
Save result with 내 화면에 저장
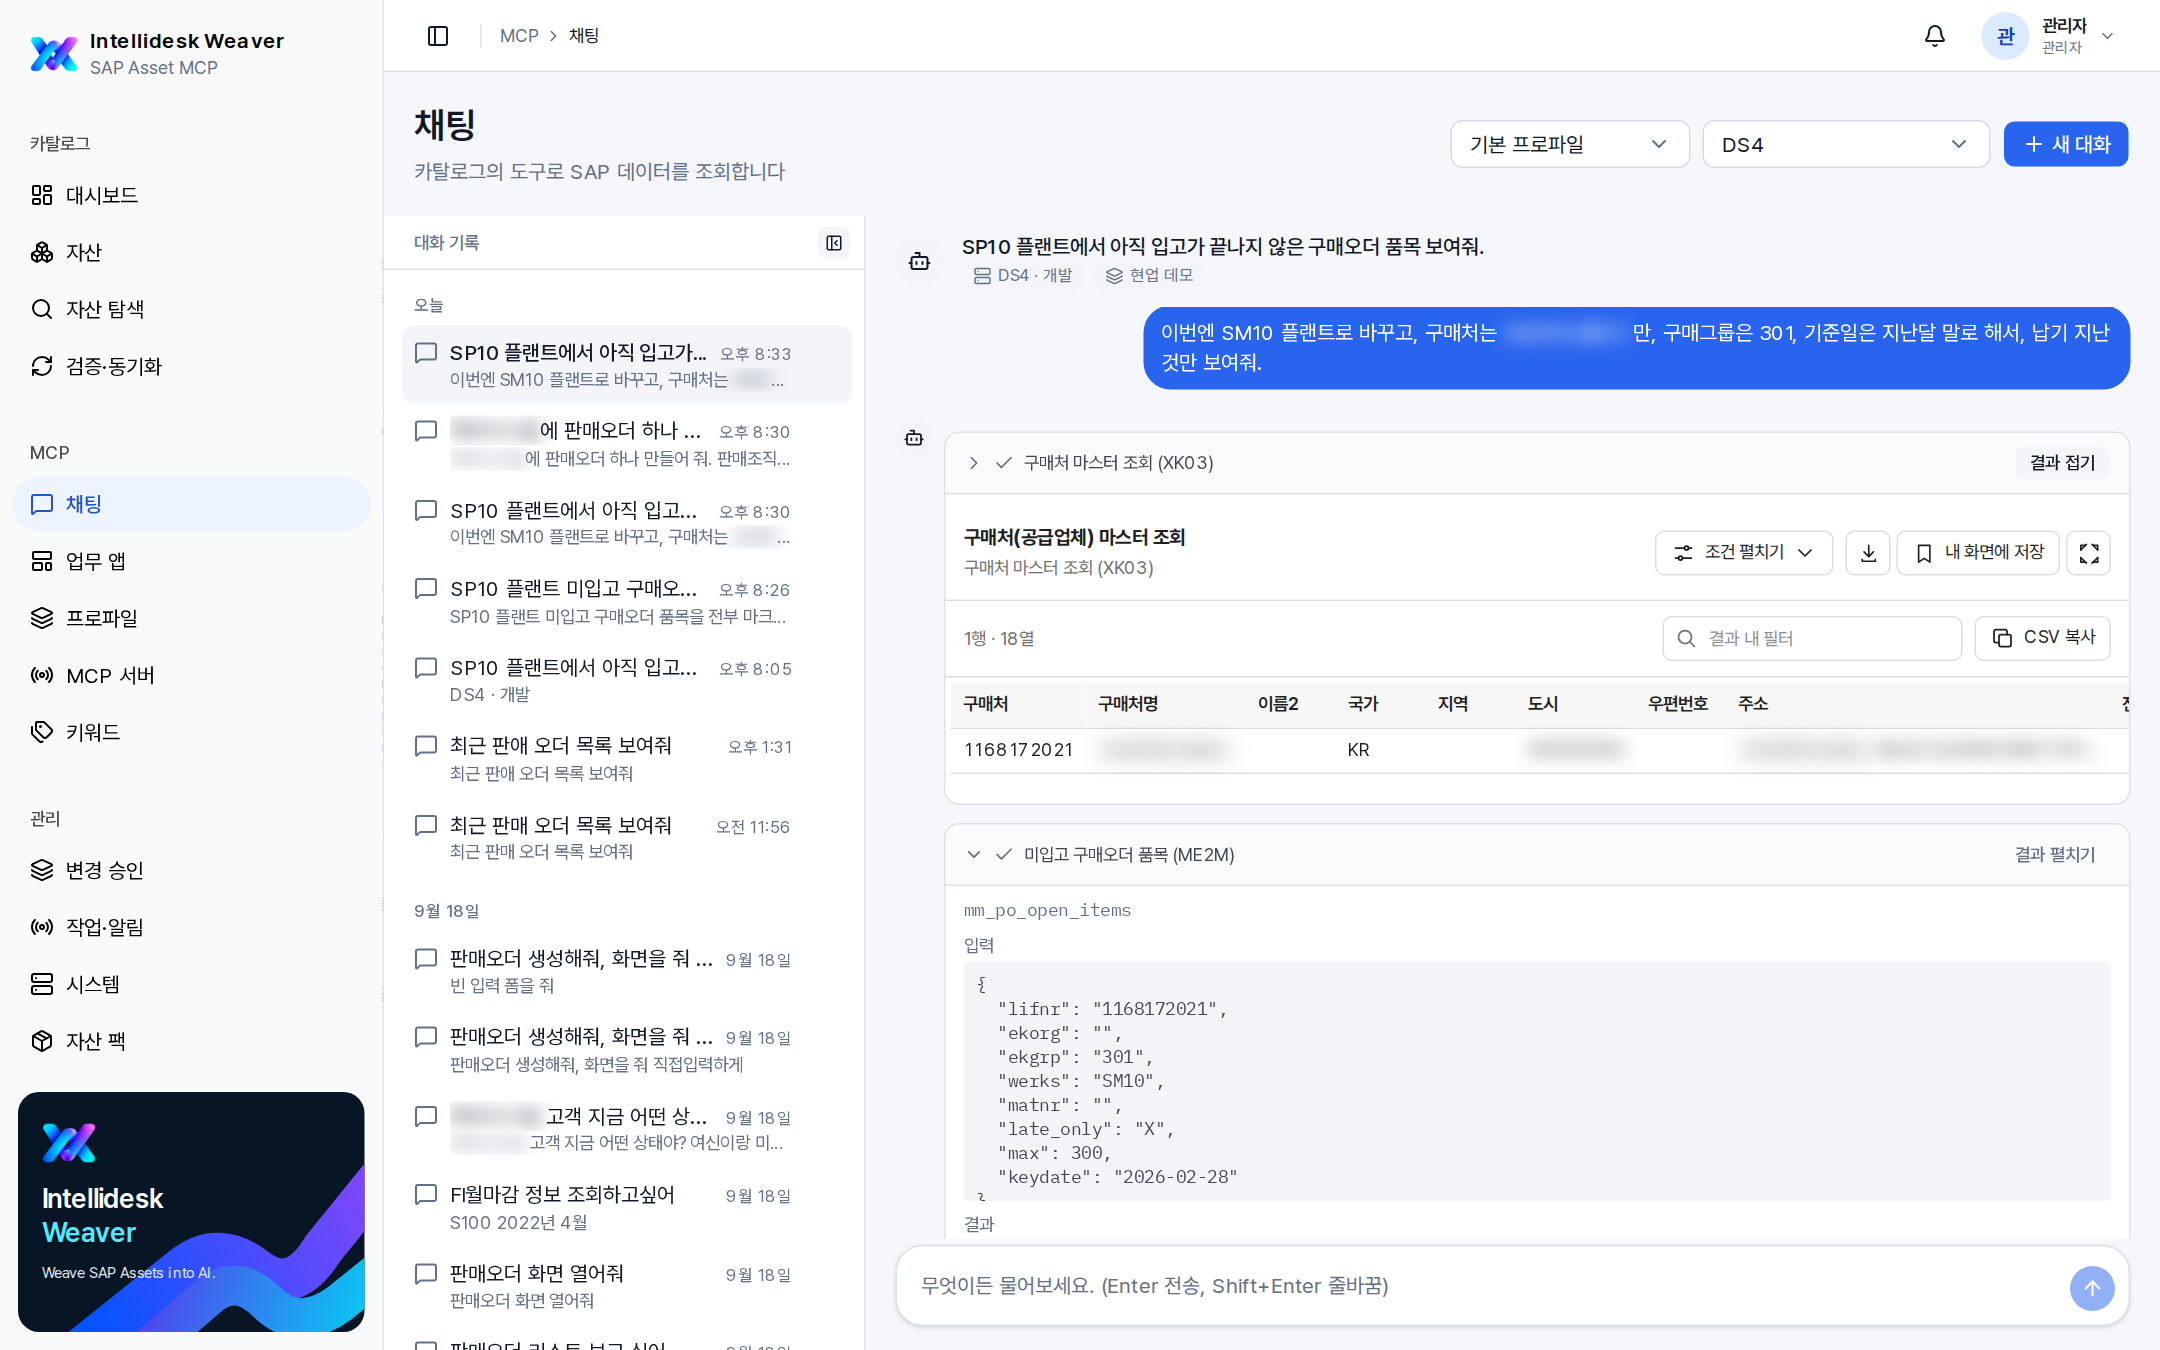[x=1978, y=553]
